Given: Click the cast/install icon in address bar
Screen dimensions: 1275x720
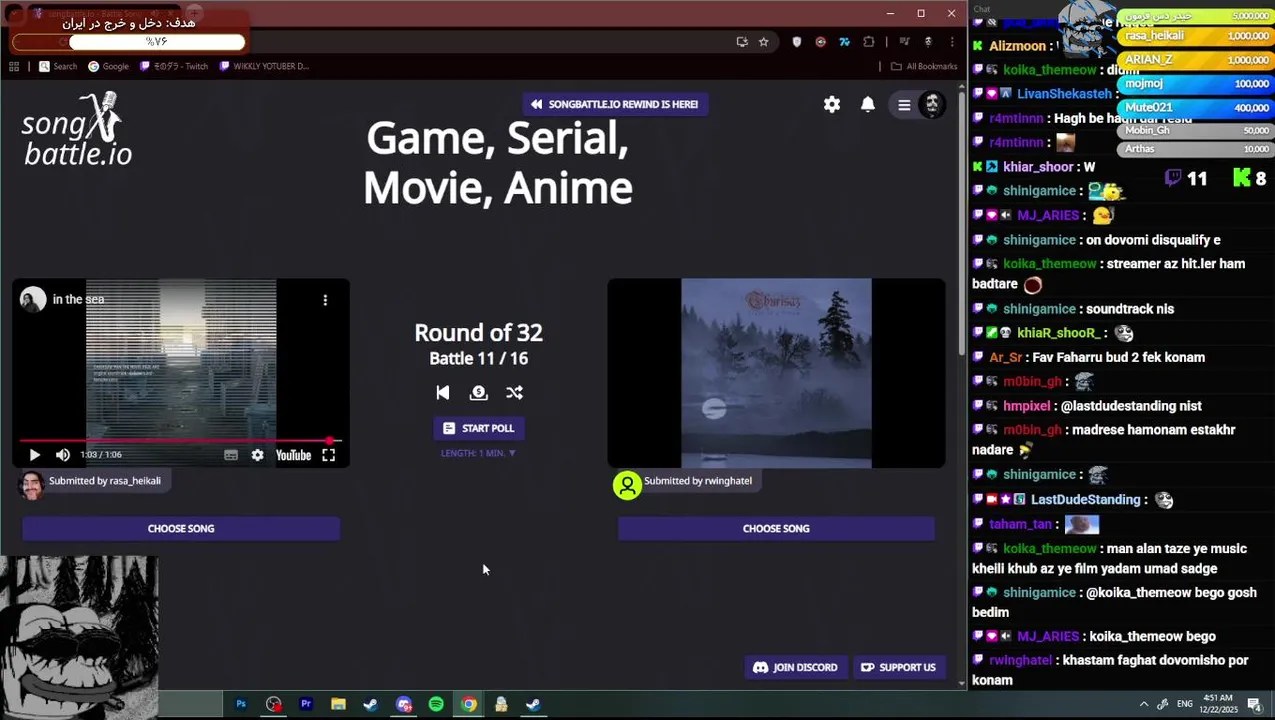Looking at the screenshot, I should point(741,42).
